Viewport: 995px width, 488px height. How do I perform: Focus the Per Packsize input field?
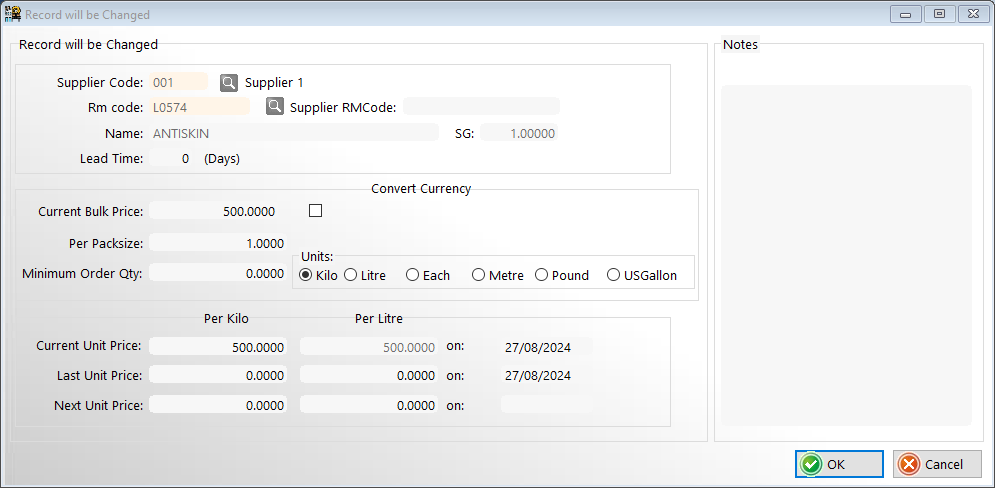(218, 243)
